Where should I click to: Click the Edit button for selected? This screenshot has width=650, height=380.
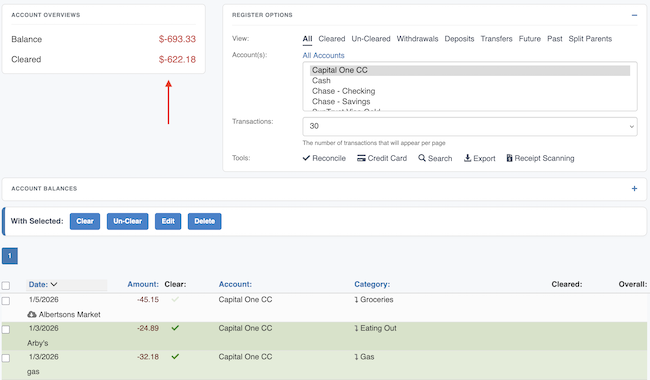click(x=168, y=221)
